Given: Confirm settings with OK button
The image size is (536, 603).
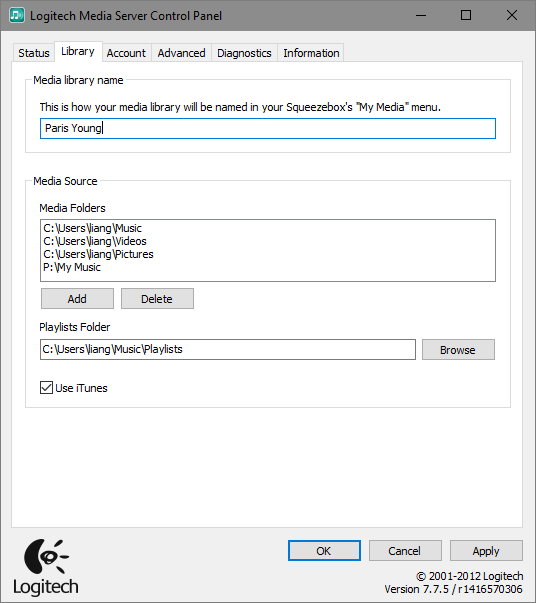Looking at the screenshot, I should click(324, 551).
